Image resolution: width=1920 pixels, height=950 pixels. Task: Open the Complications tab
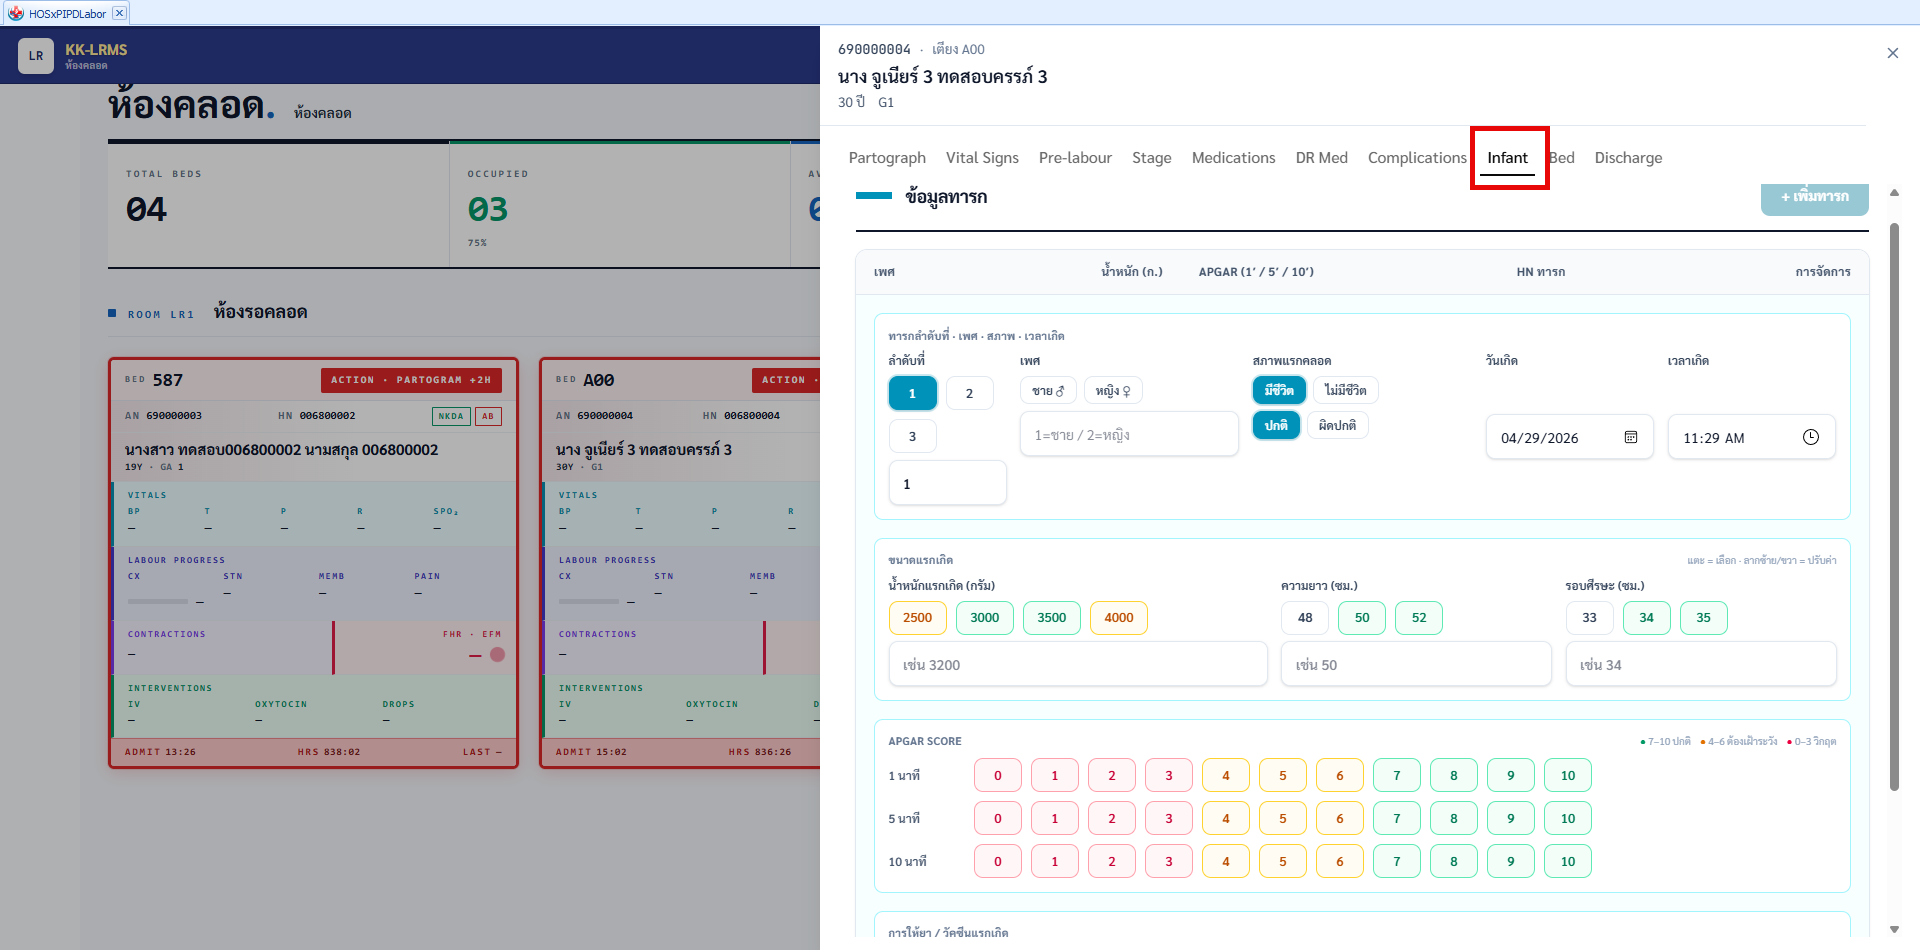[x=1417, y=158]
